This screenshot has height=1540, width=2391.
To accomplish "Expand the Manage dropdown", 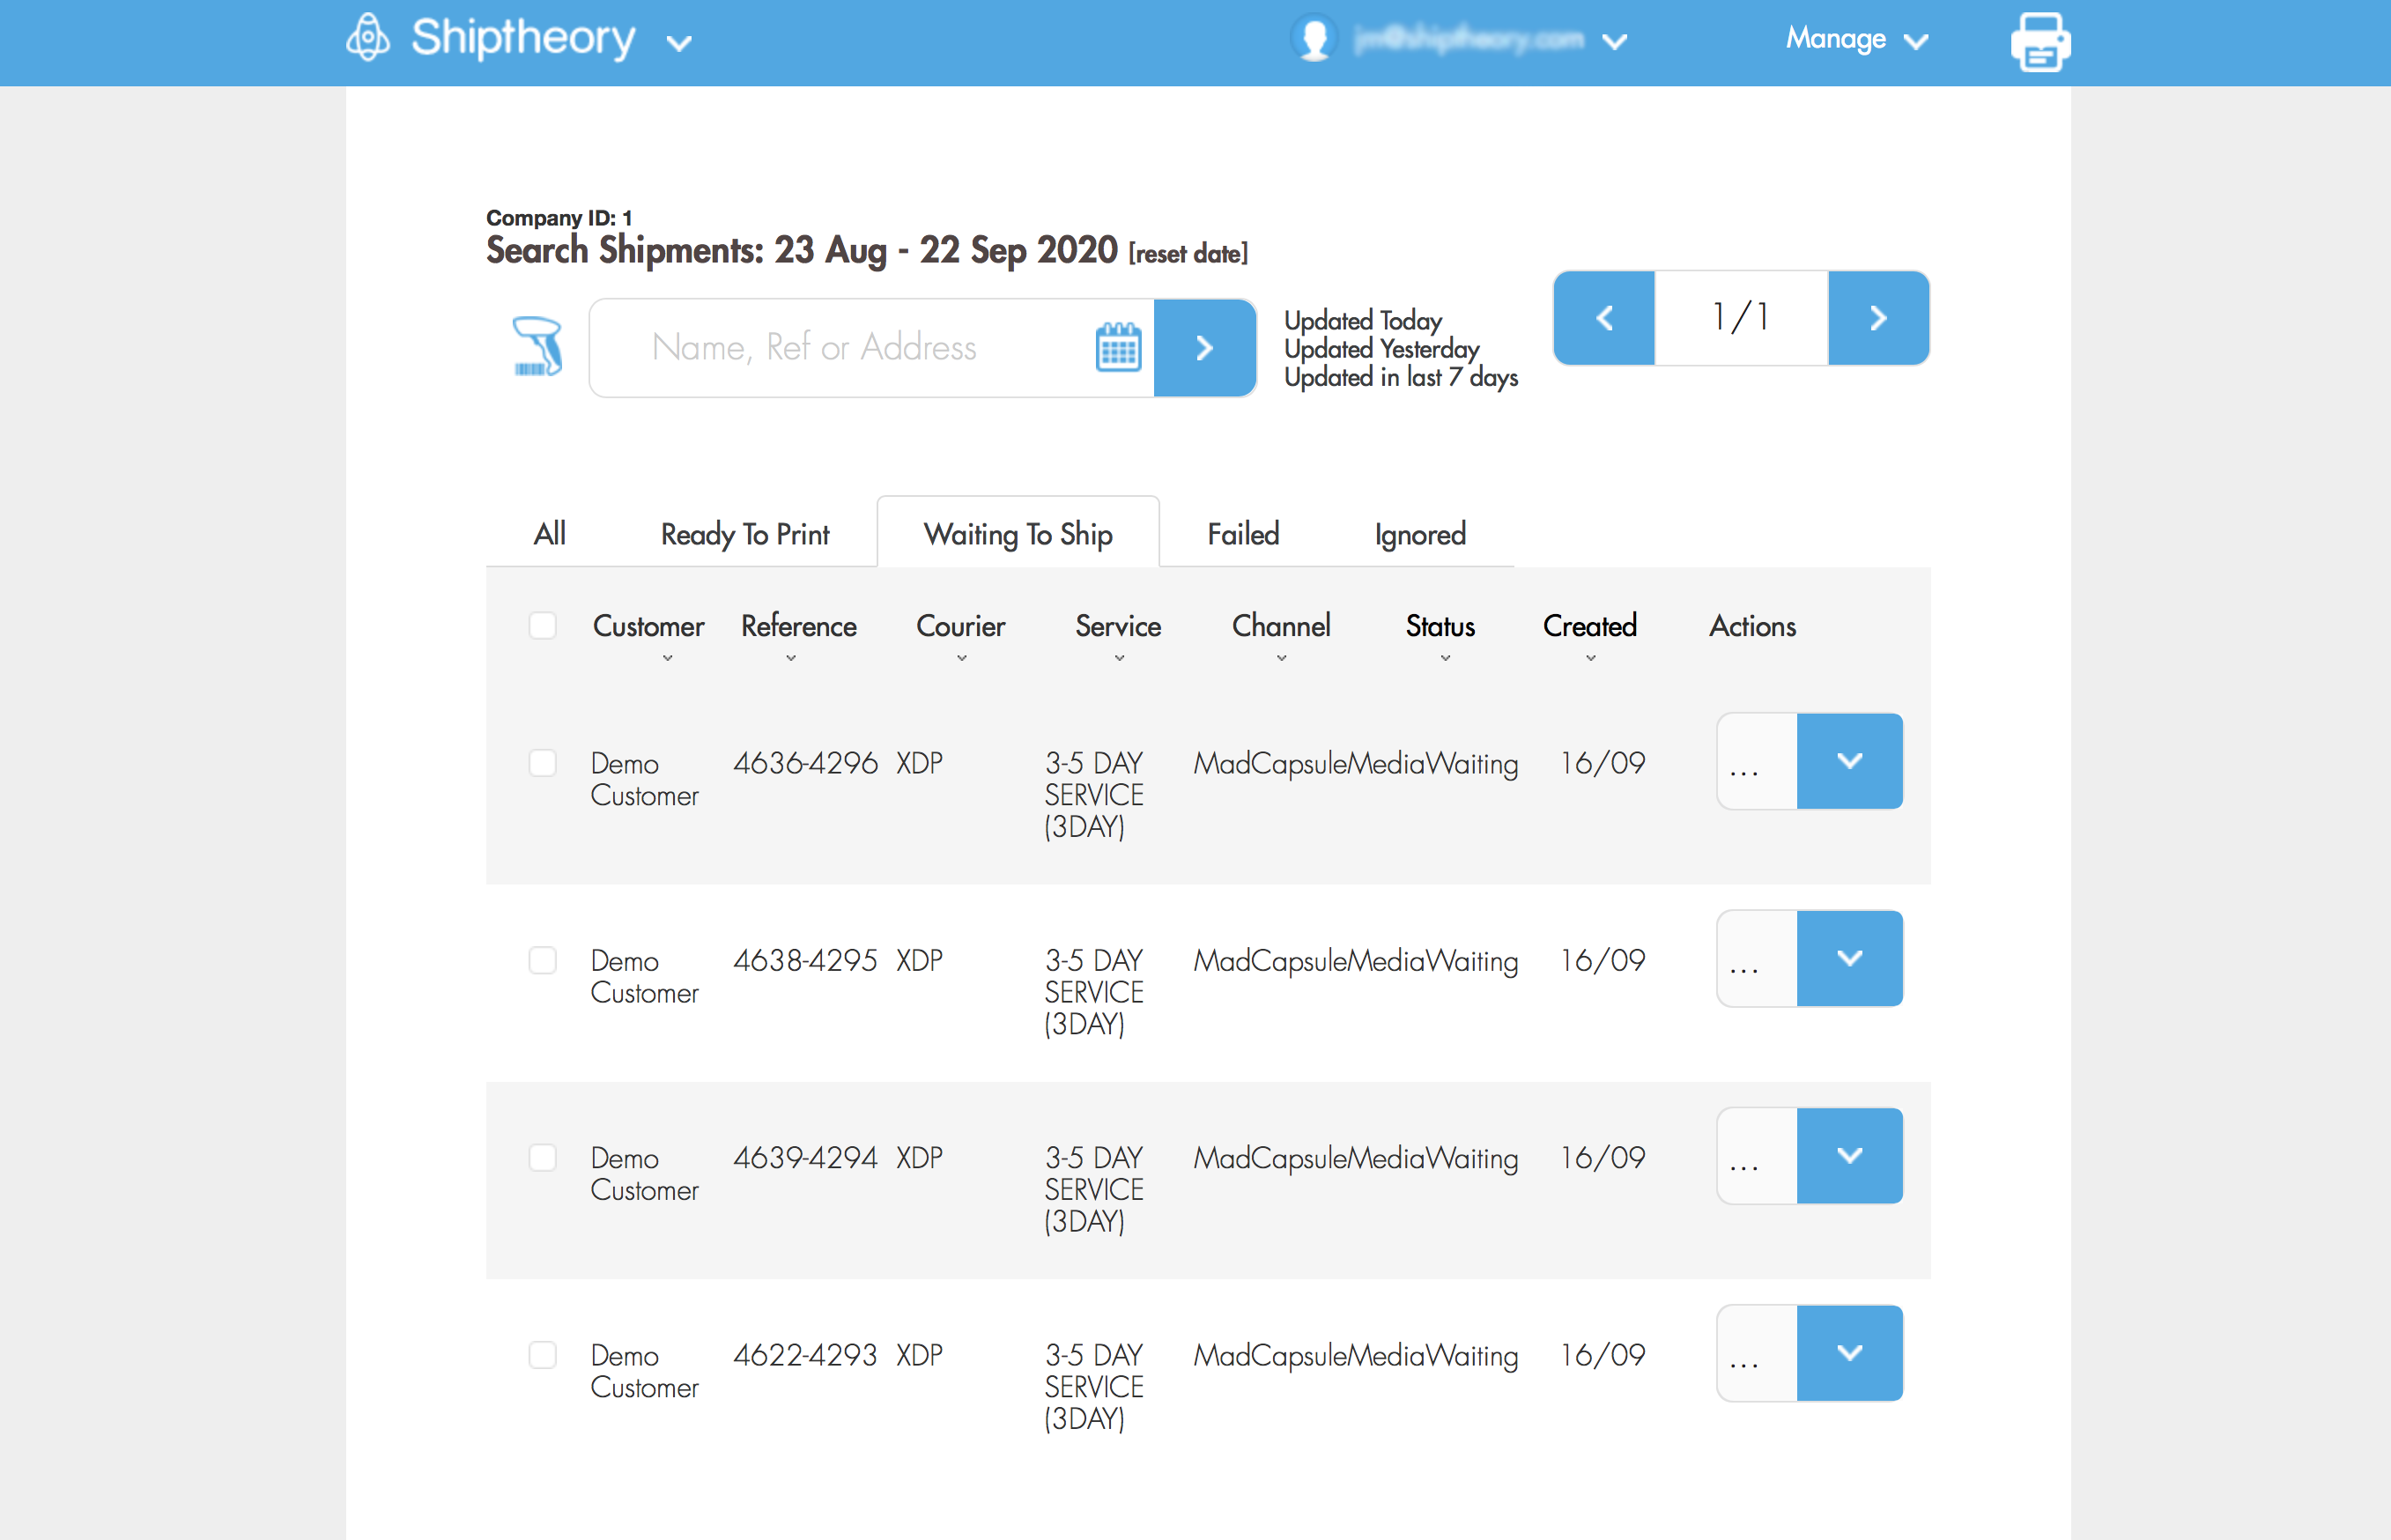I will (x=1856, y=40).
